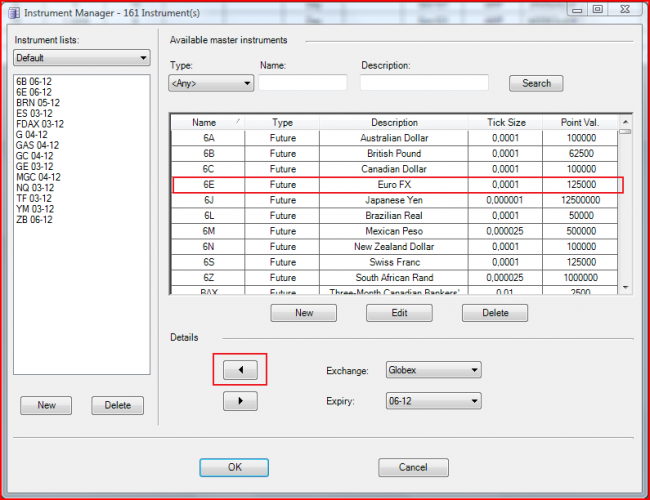
Task: Click the Name search input field
Action: [x=303, y=83]
